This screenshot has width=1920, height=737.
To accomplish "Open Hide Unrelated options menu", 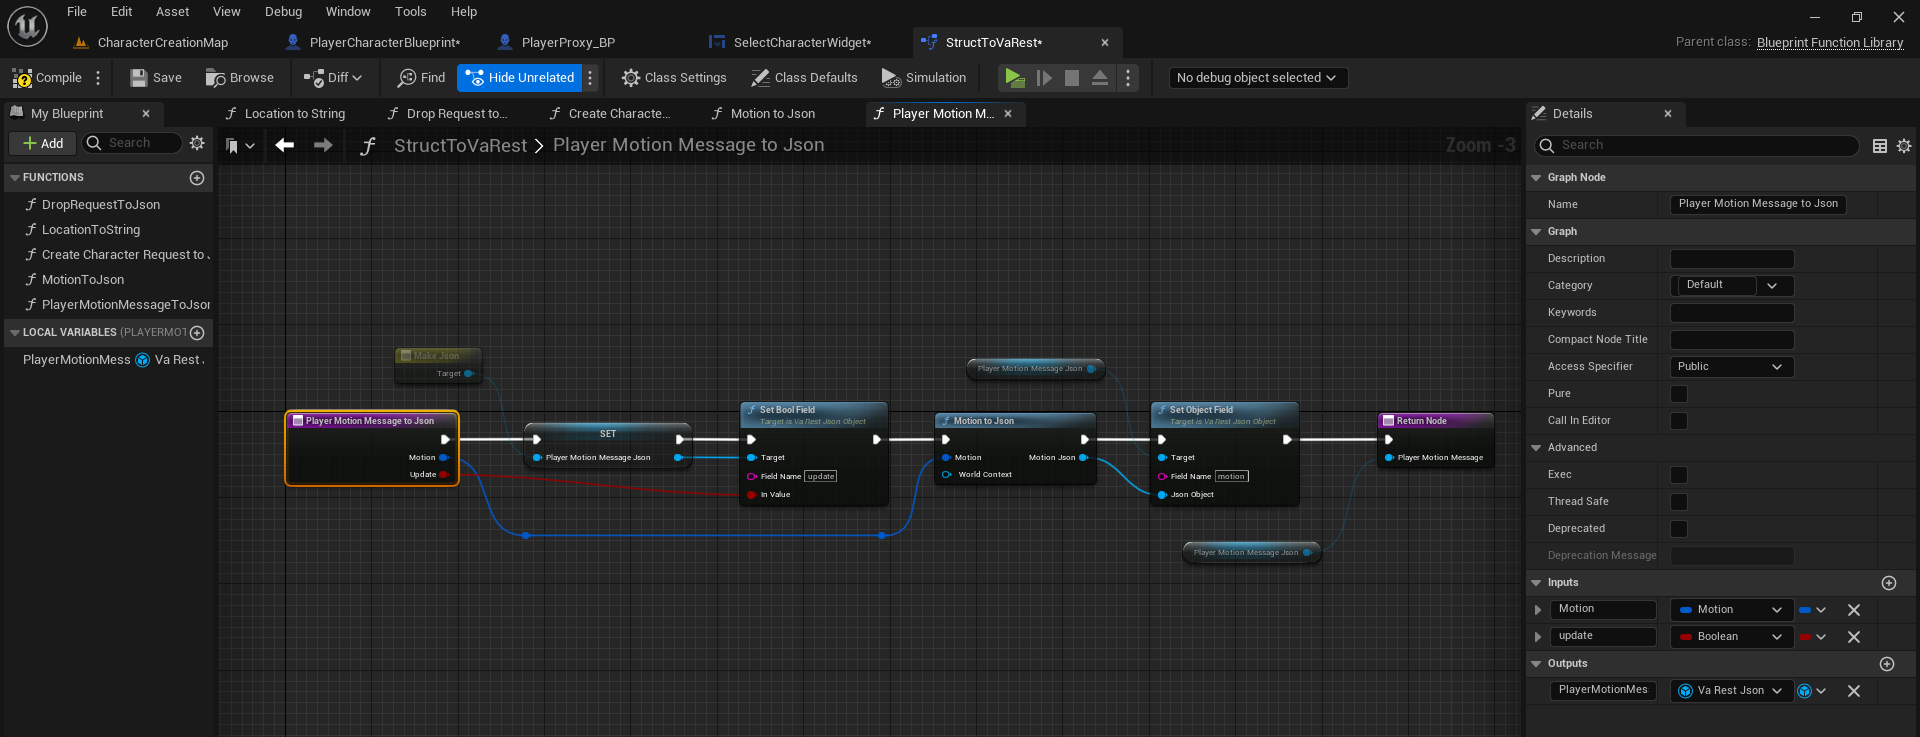I will pyautogui.click(x=590, y=78).
